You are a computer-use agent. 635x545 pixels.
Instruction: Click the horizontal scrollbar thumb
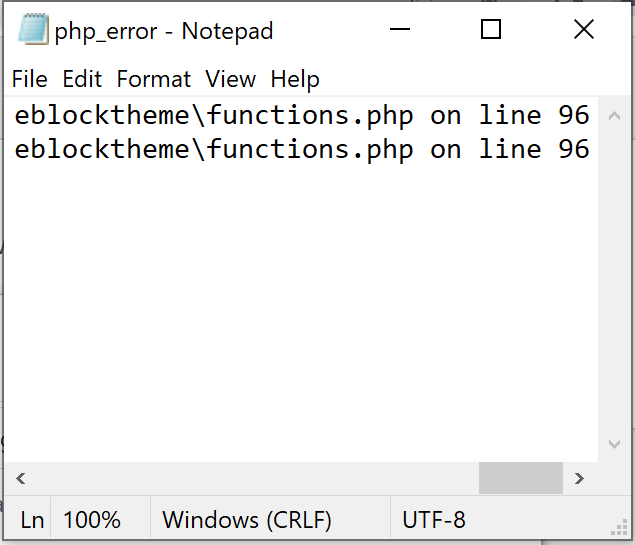521,479
